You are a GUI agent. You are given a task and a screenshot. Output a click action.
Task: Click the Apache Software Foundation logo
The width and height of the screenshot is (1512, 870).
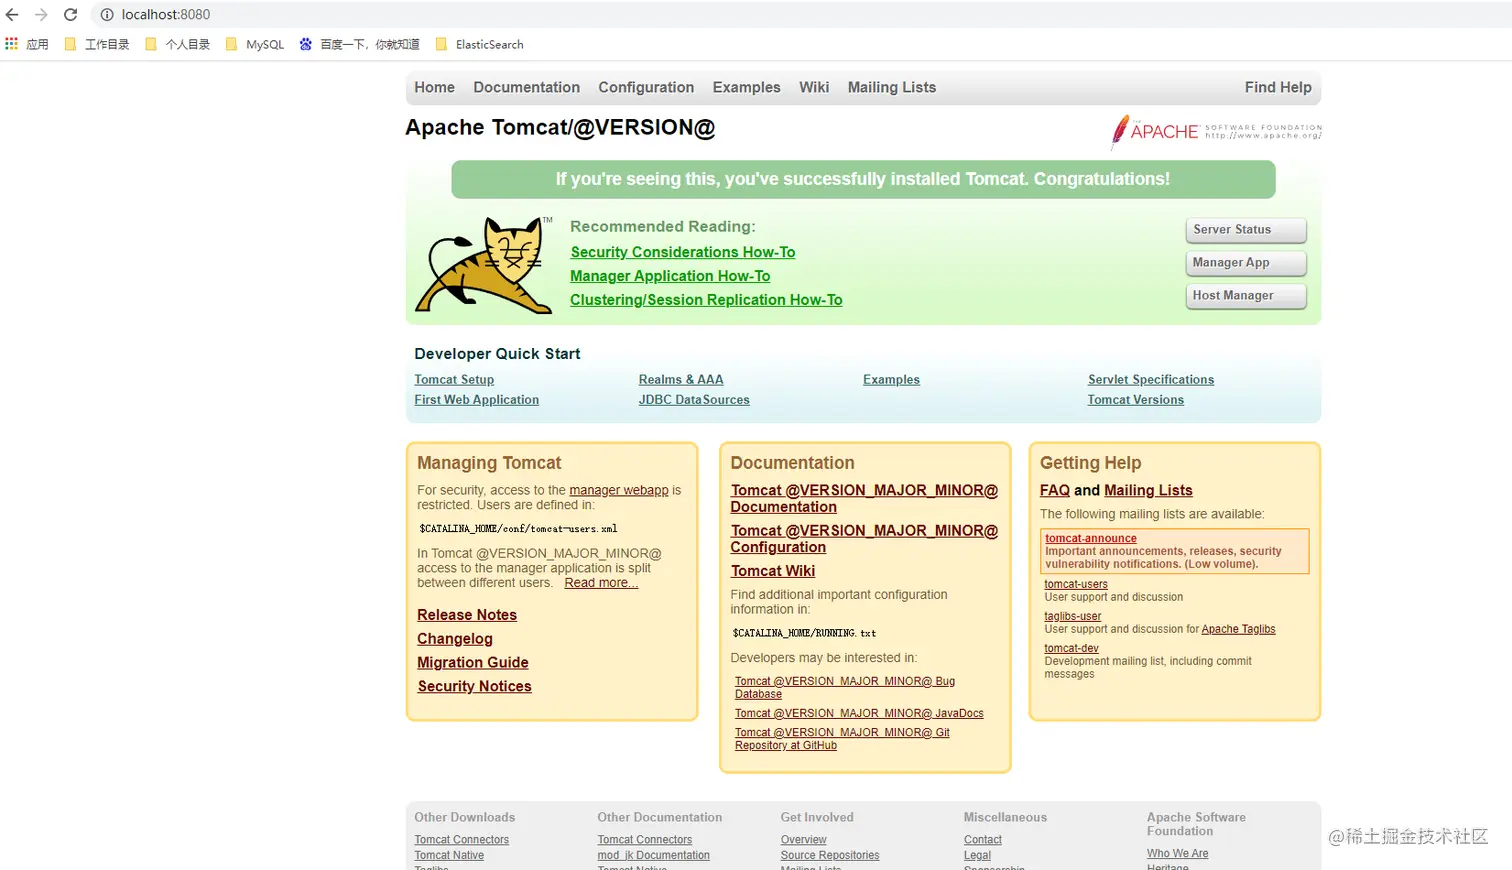pos(1216,132)
